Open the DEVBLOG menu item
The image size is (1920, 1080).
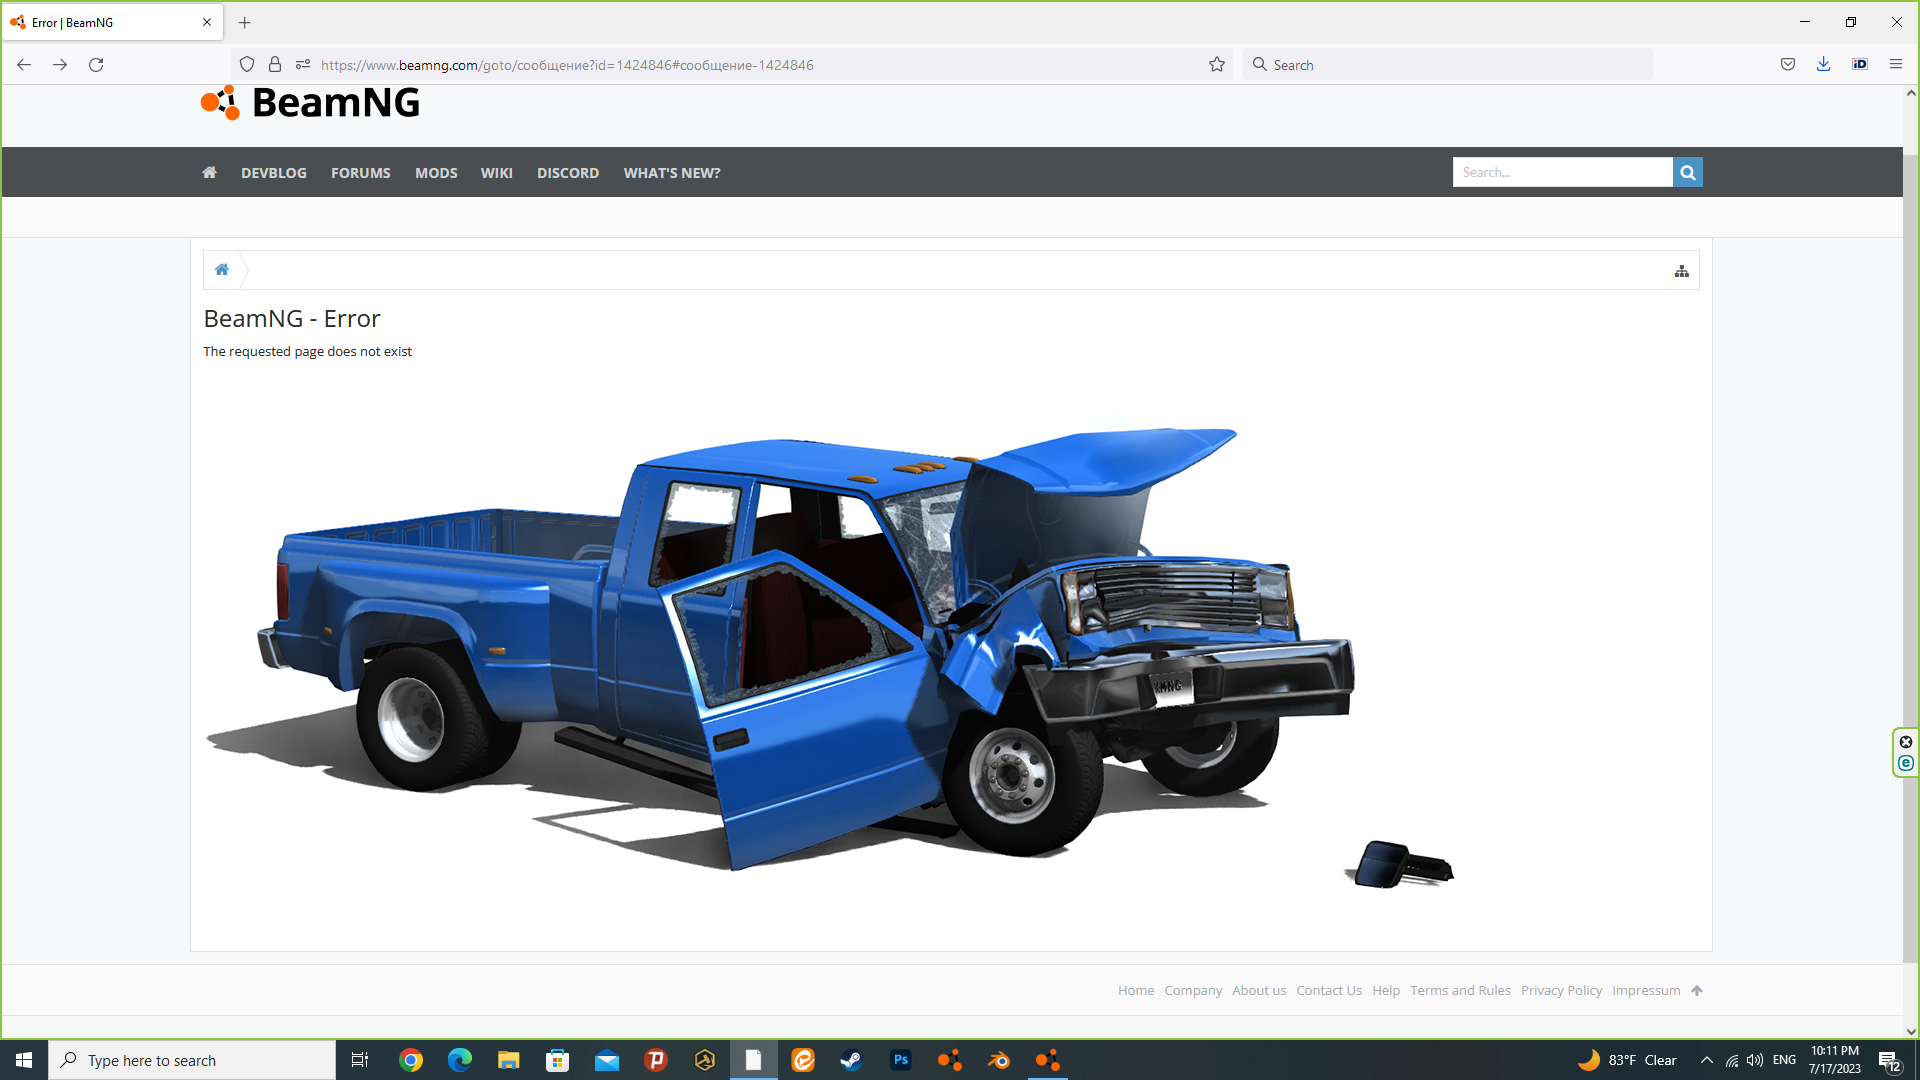[x=274, y=173]
